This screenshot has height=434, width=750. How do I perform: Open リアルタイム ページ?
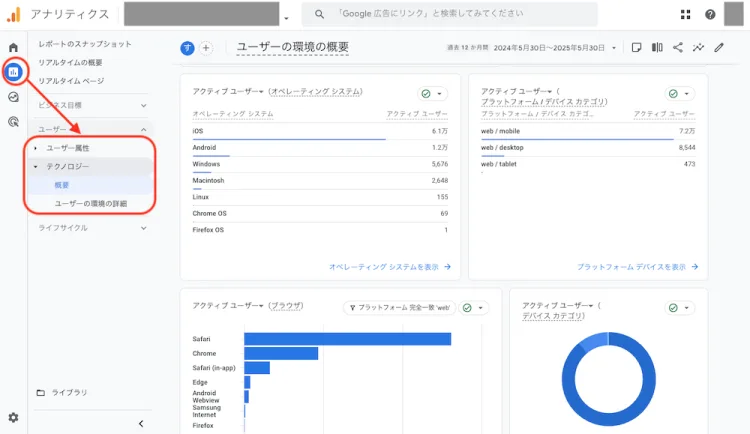pyautogui.click(x=71, y=81)
